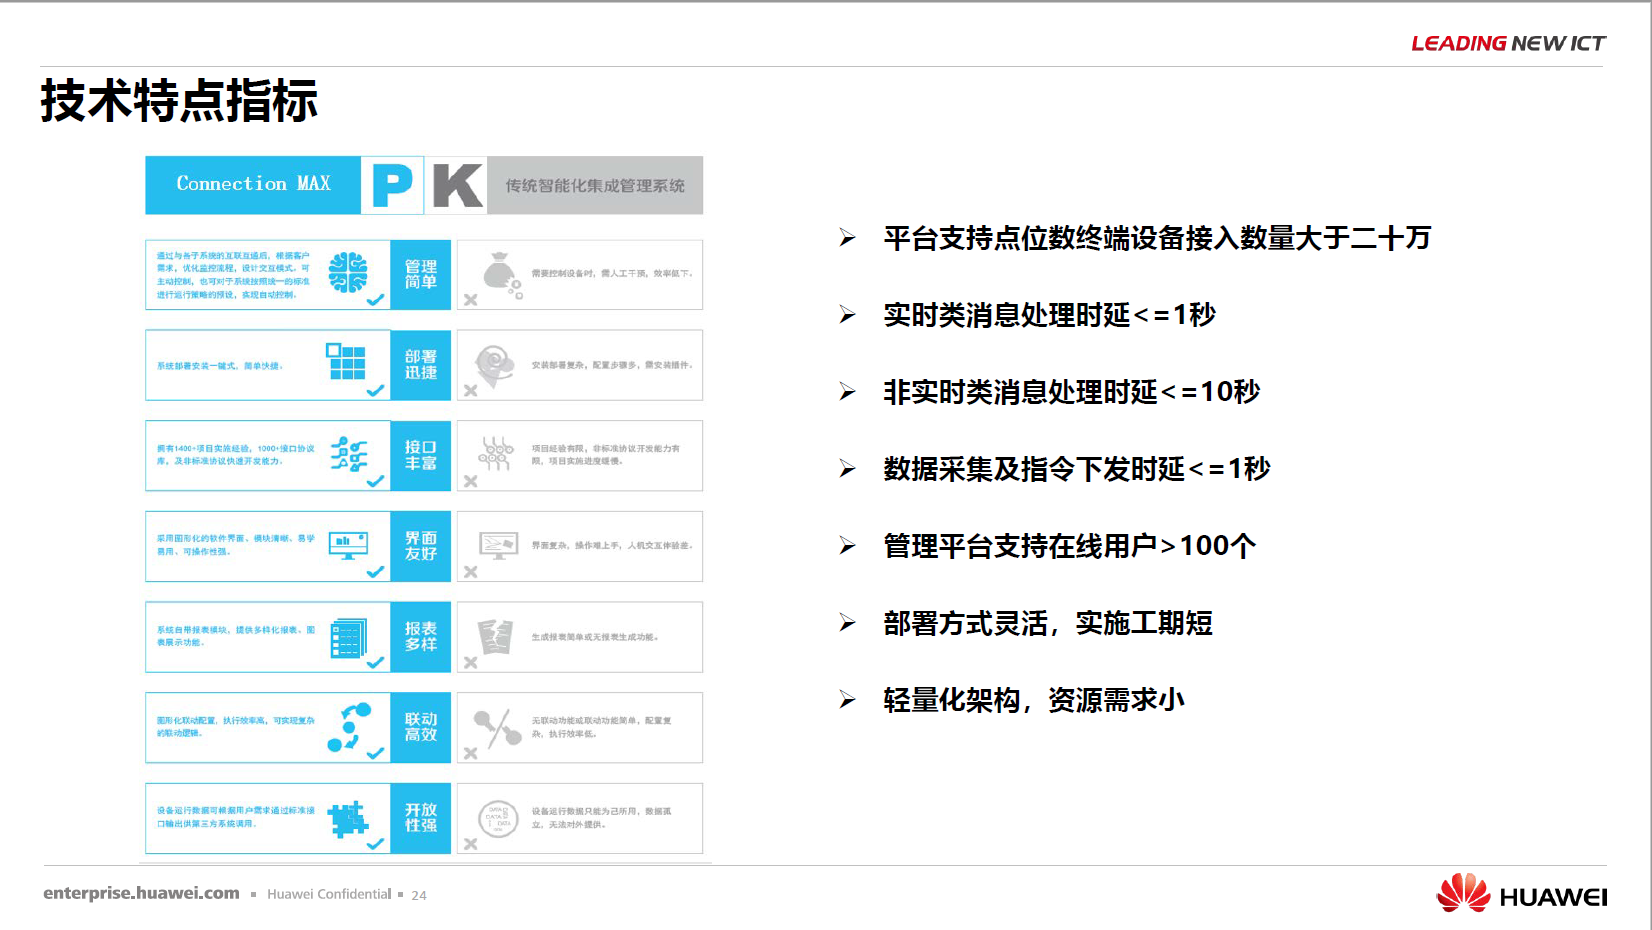Click the blue checkmark in the 管理简单 card

tap(375, 299)
